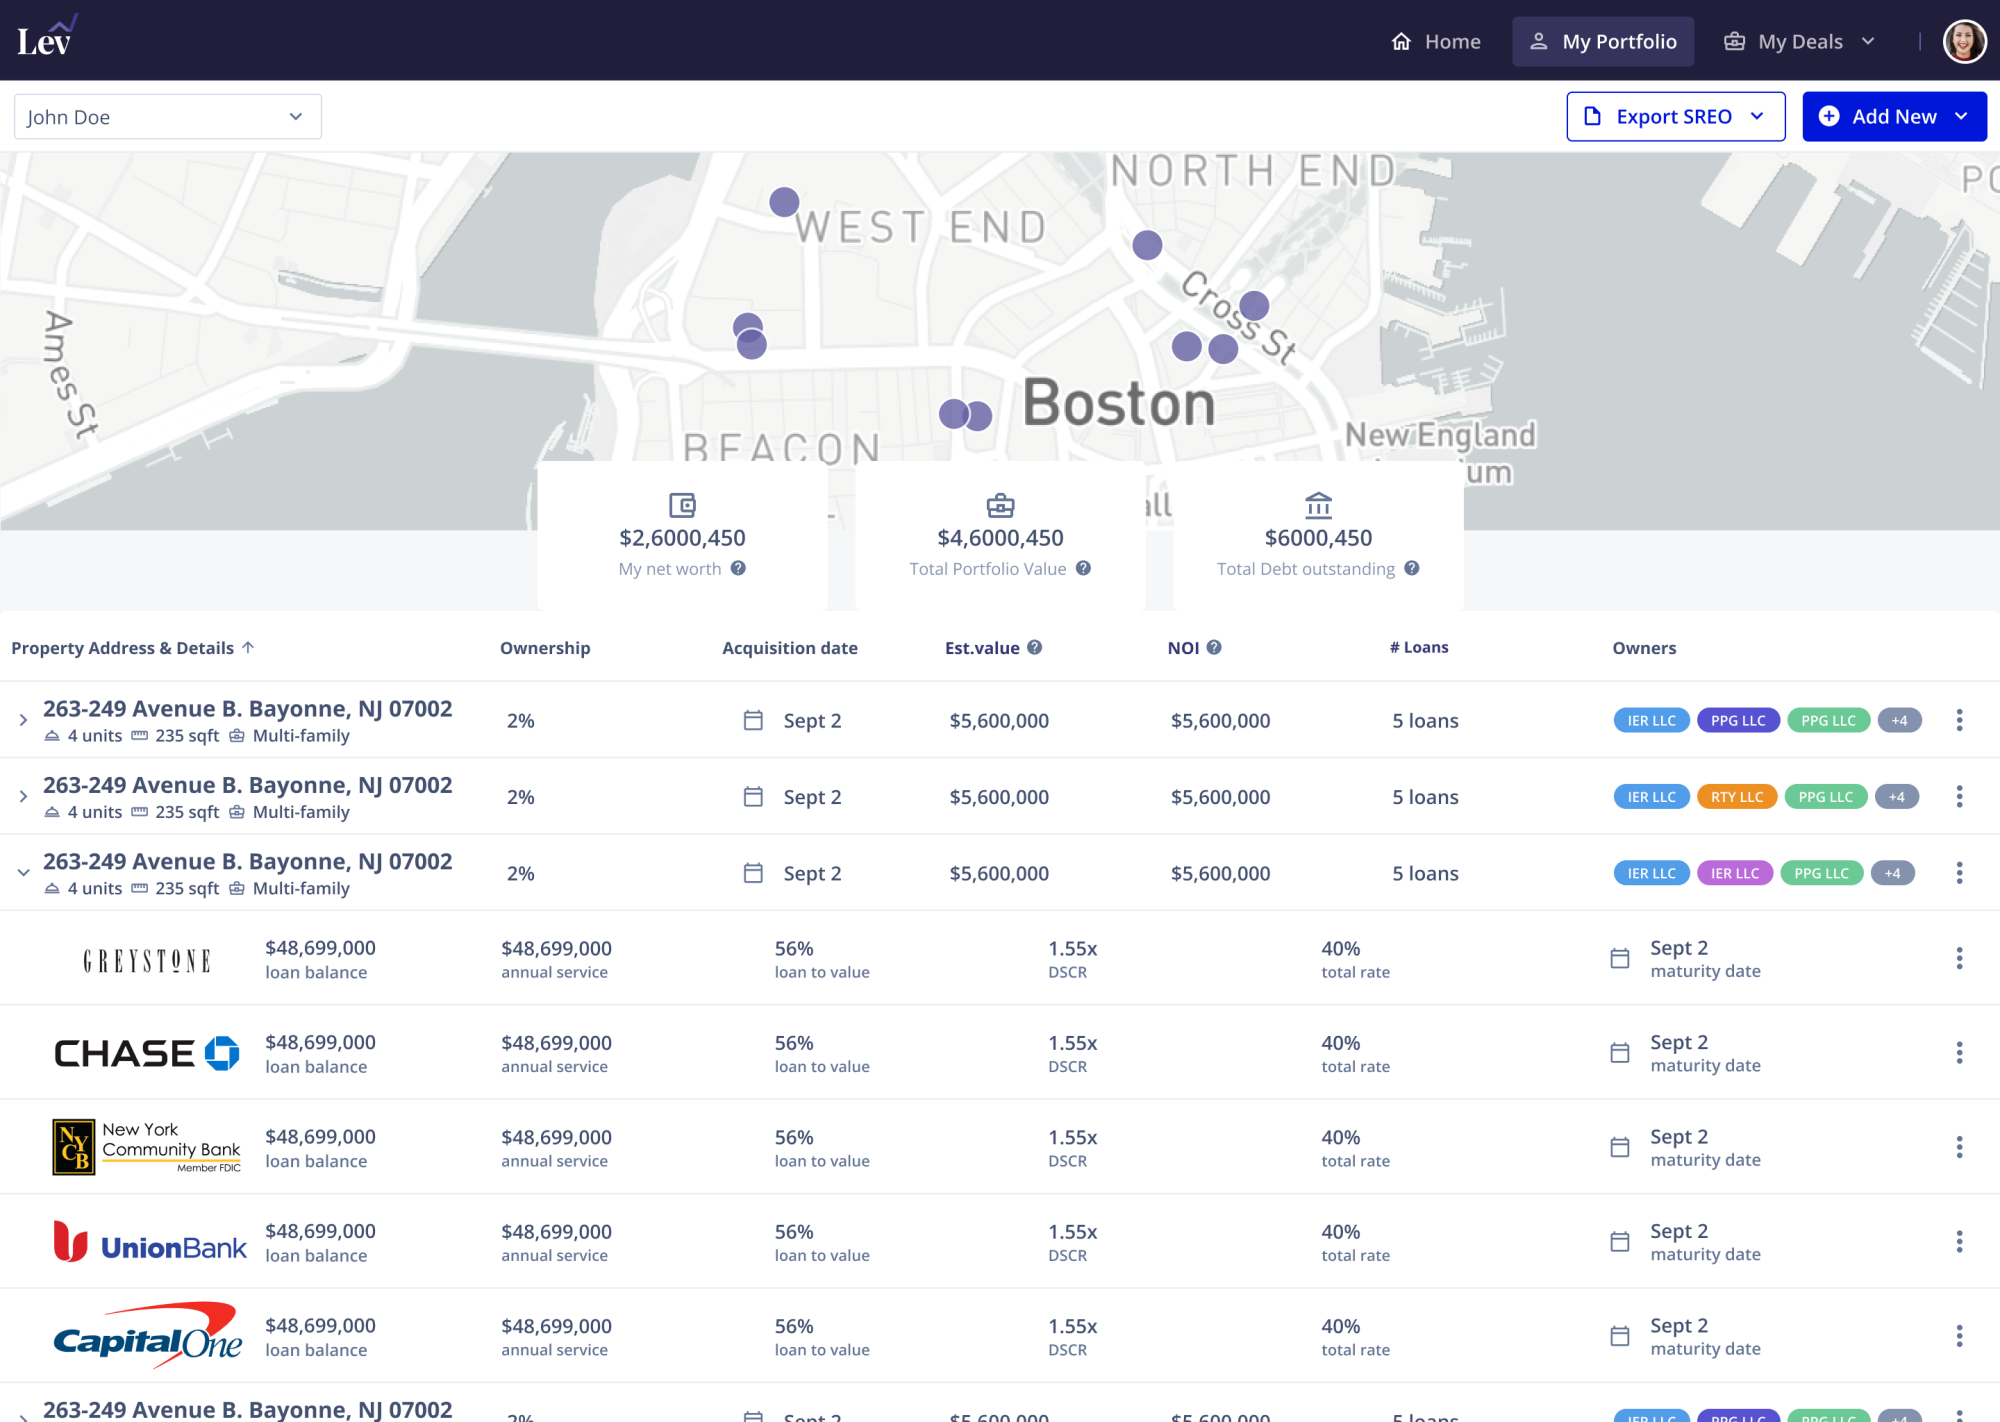2000x1422 pixels.
Task: Click the map marker near West End
Action: tap(784, 202)
